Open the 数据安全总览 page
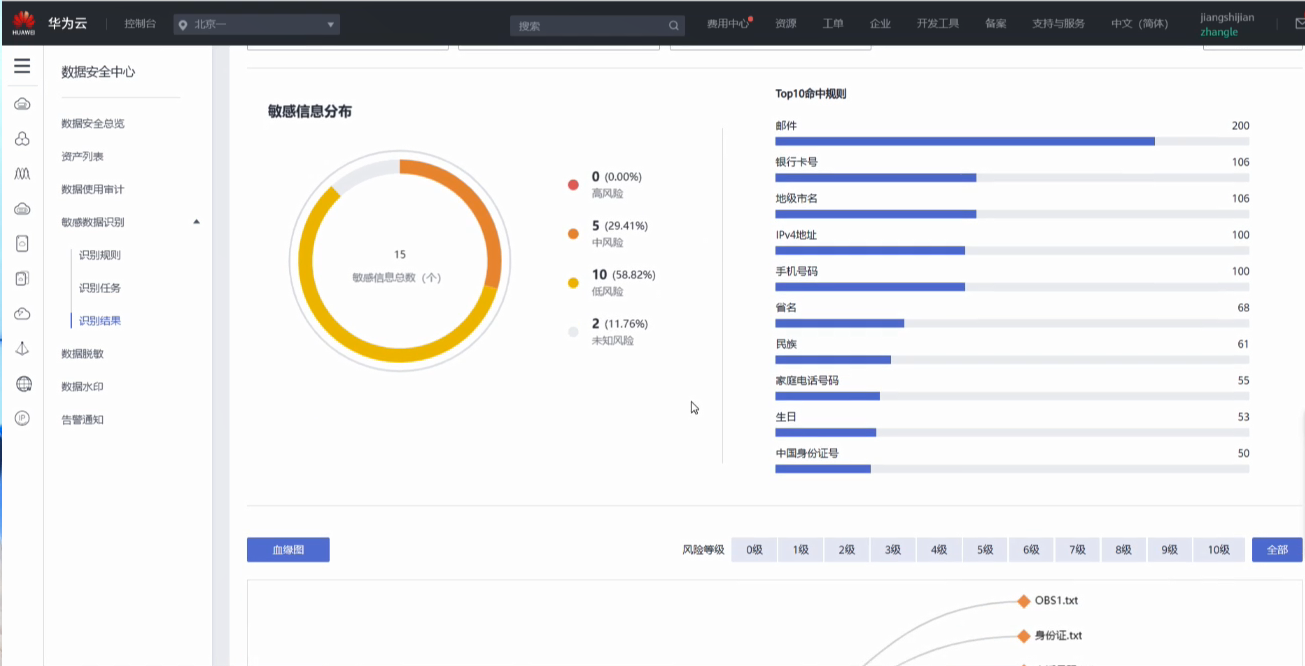 pyautogui.click(x=93, y=124)
